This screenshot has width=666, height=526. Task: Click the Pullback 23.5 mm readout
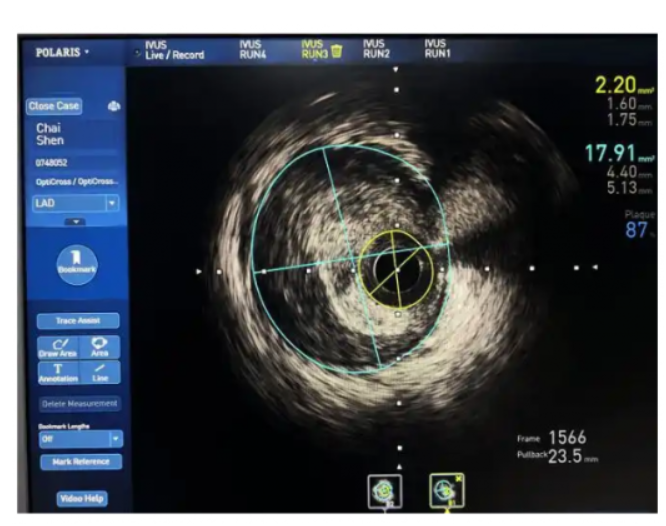[x=557, y=456]
